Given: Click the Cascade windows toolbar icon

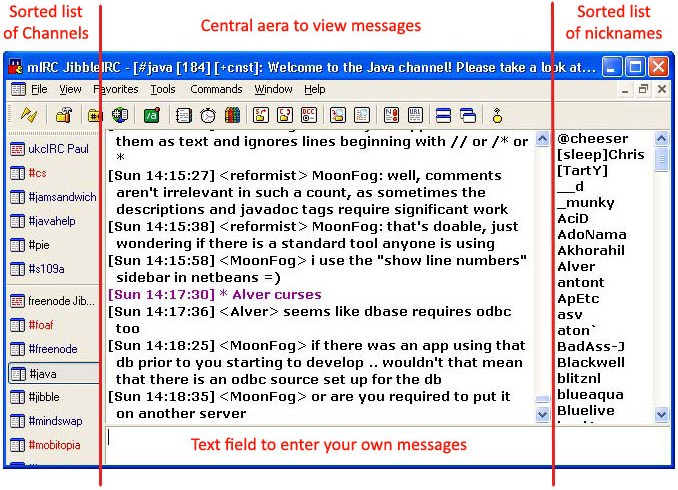Looking at the screenshot, I should pos(467,114).
